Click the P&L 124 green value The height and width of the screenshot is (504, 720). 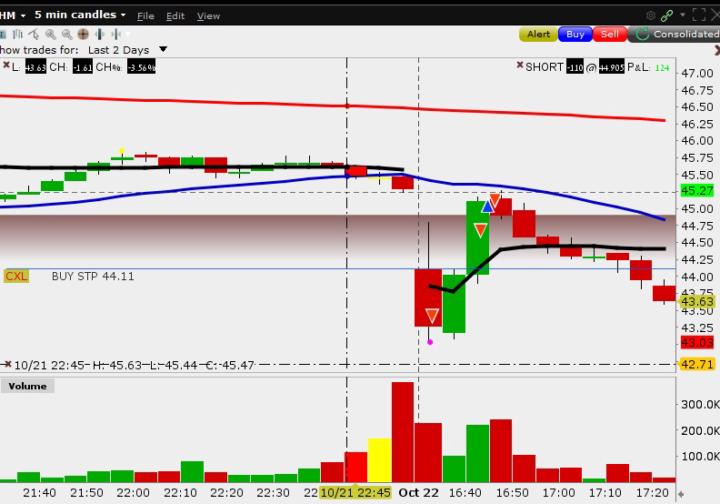pyautogui.click(x=662, y=68)
